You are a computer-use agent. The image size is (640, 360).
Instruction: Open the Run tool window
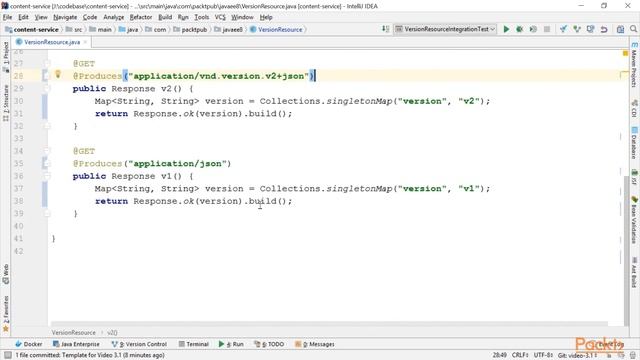(231, 344)
